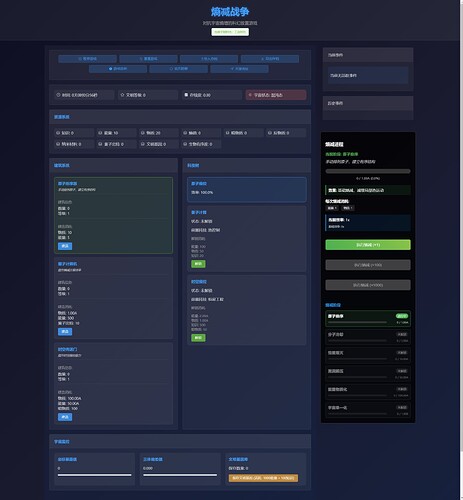
Task: Click the gray execute ×1000 button
Action: 368,285
